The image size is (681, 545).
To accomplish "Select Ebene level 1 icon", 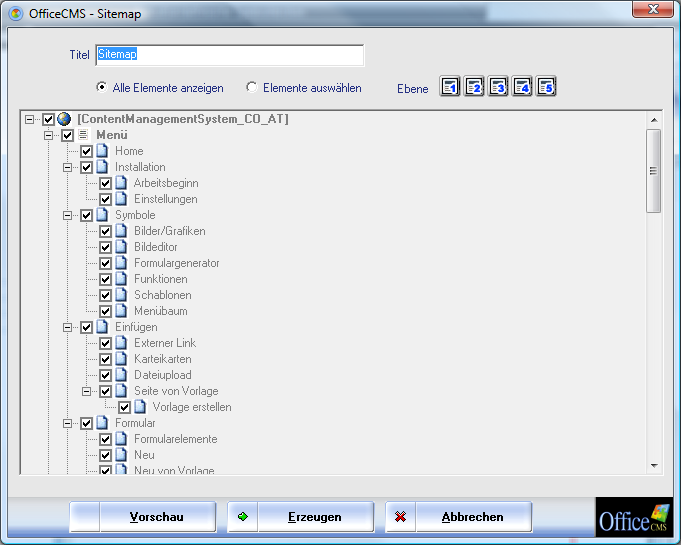I will click(450, 86).
